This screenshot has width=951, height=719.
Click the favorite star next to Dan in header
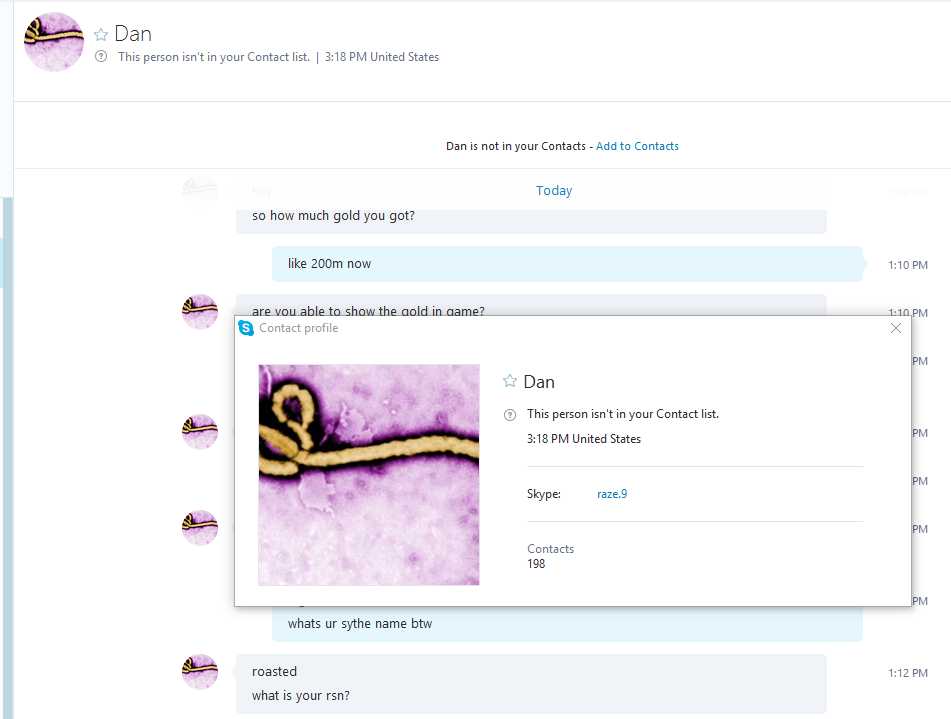tap(101, 35)
